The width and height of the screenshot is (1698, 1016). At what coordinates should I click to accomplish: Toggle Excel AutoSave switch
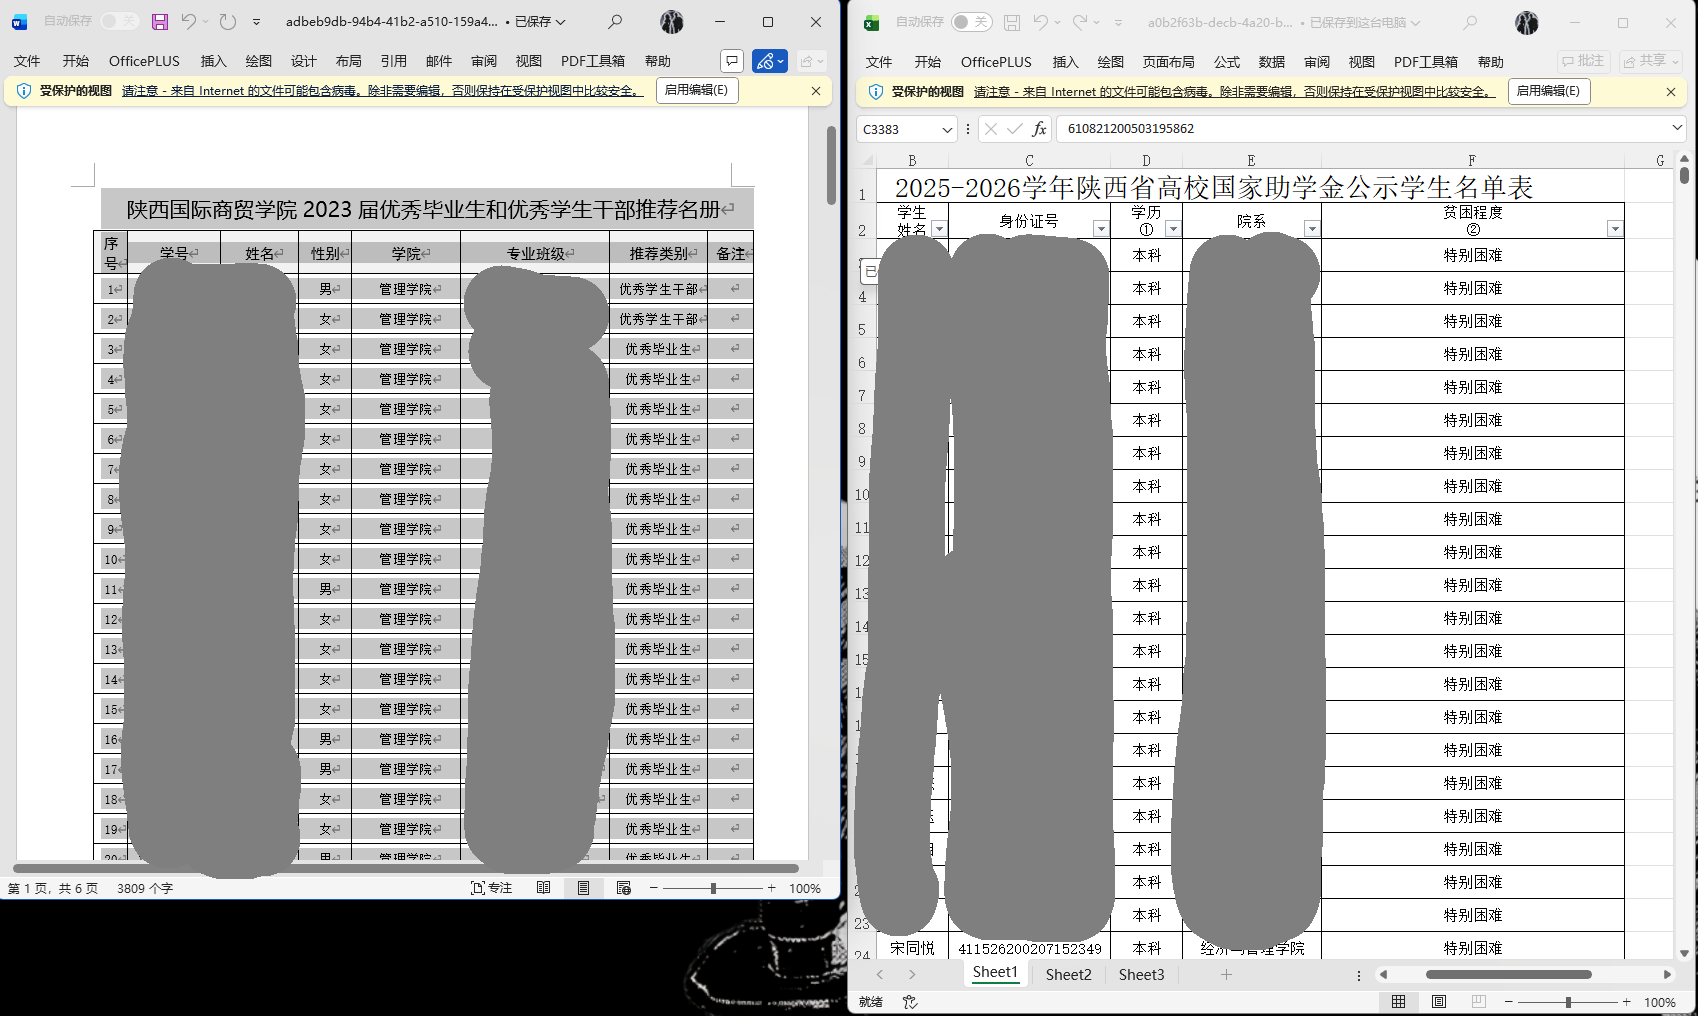coord(971,22)
